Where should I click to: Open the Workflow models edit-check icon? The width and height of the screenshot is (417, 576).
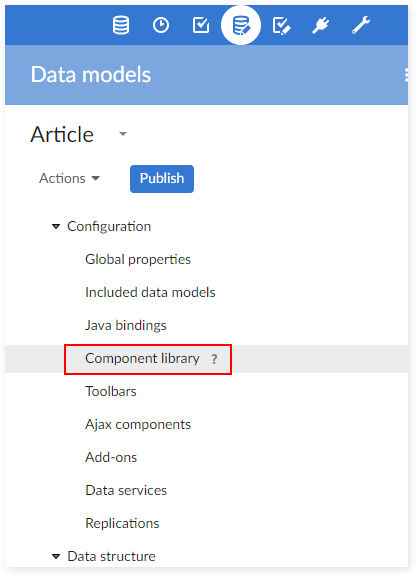(281, 26)
